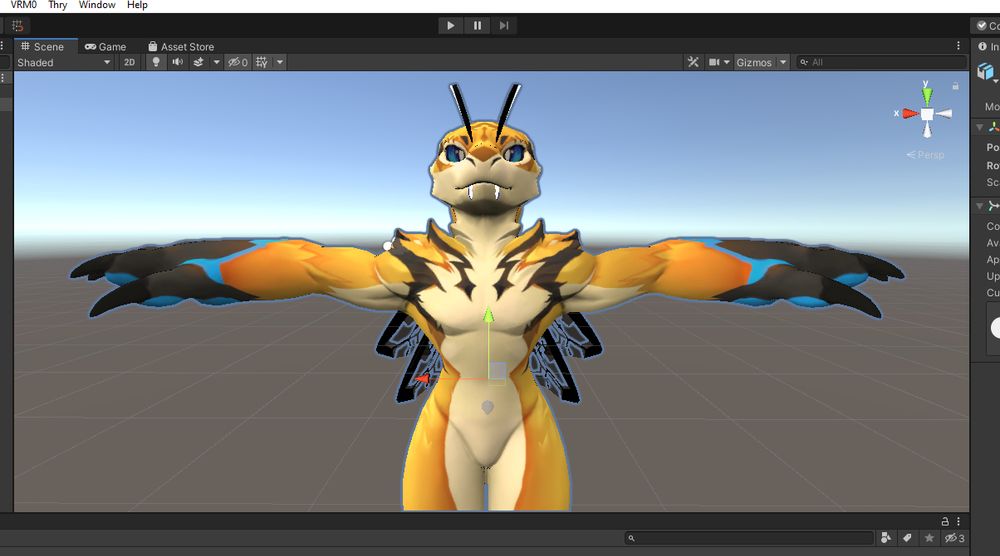The width and height of the screenshot is (1000, 556).
Task: Toggle hidden objects visibility showing 0
Action: tap(238, 62)
